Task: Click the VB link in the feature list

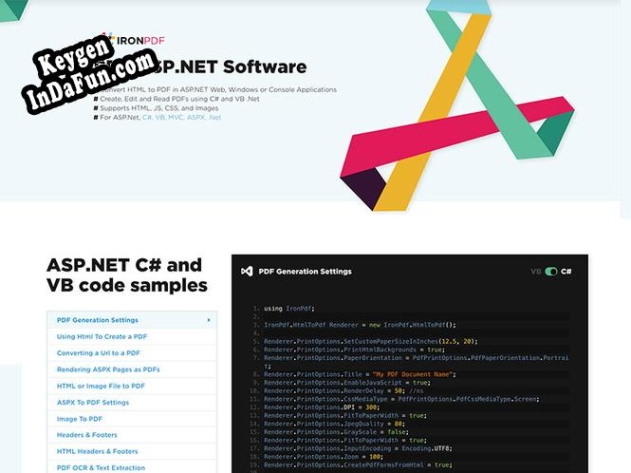Action: (160, 118)
